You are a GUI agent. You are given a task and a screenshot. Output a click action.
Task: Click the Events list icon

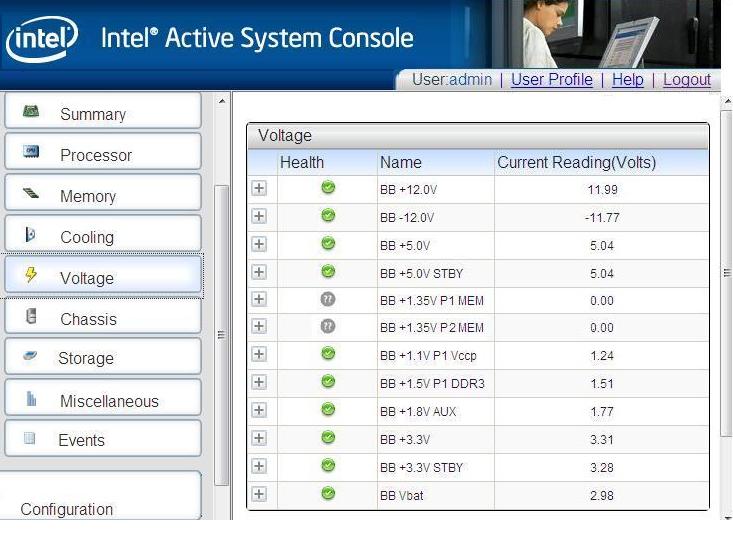click(29, 438)
